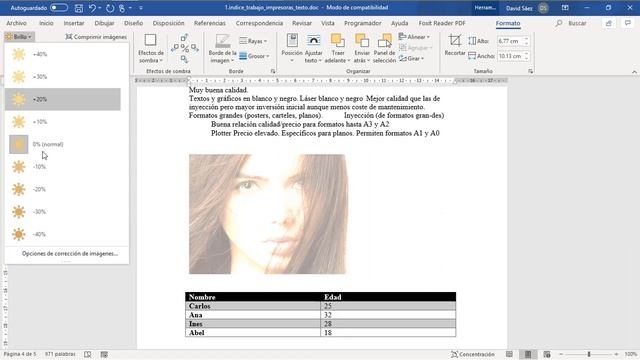The height and width of the screenshot is (360, 640).
Task: Open the Borde group dialog launcher
Action: pyautogui.click(x=273, y=71)
